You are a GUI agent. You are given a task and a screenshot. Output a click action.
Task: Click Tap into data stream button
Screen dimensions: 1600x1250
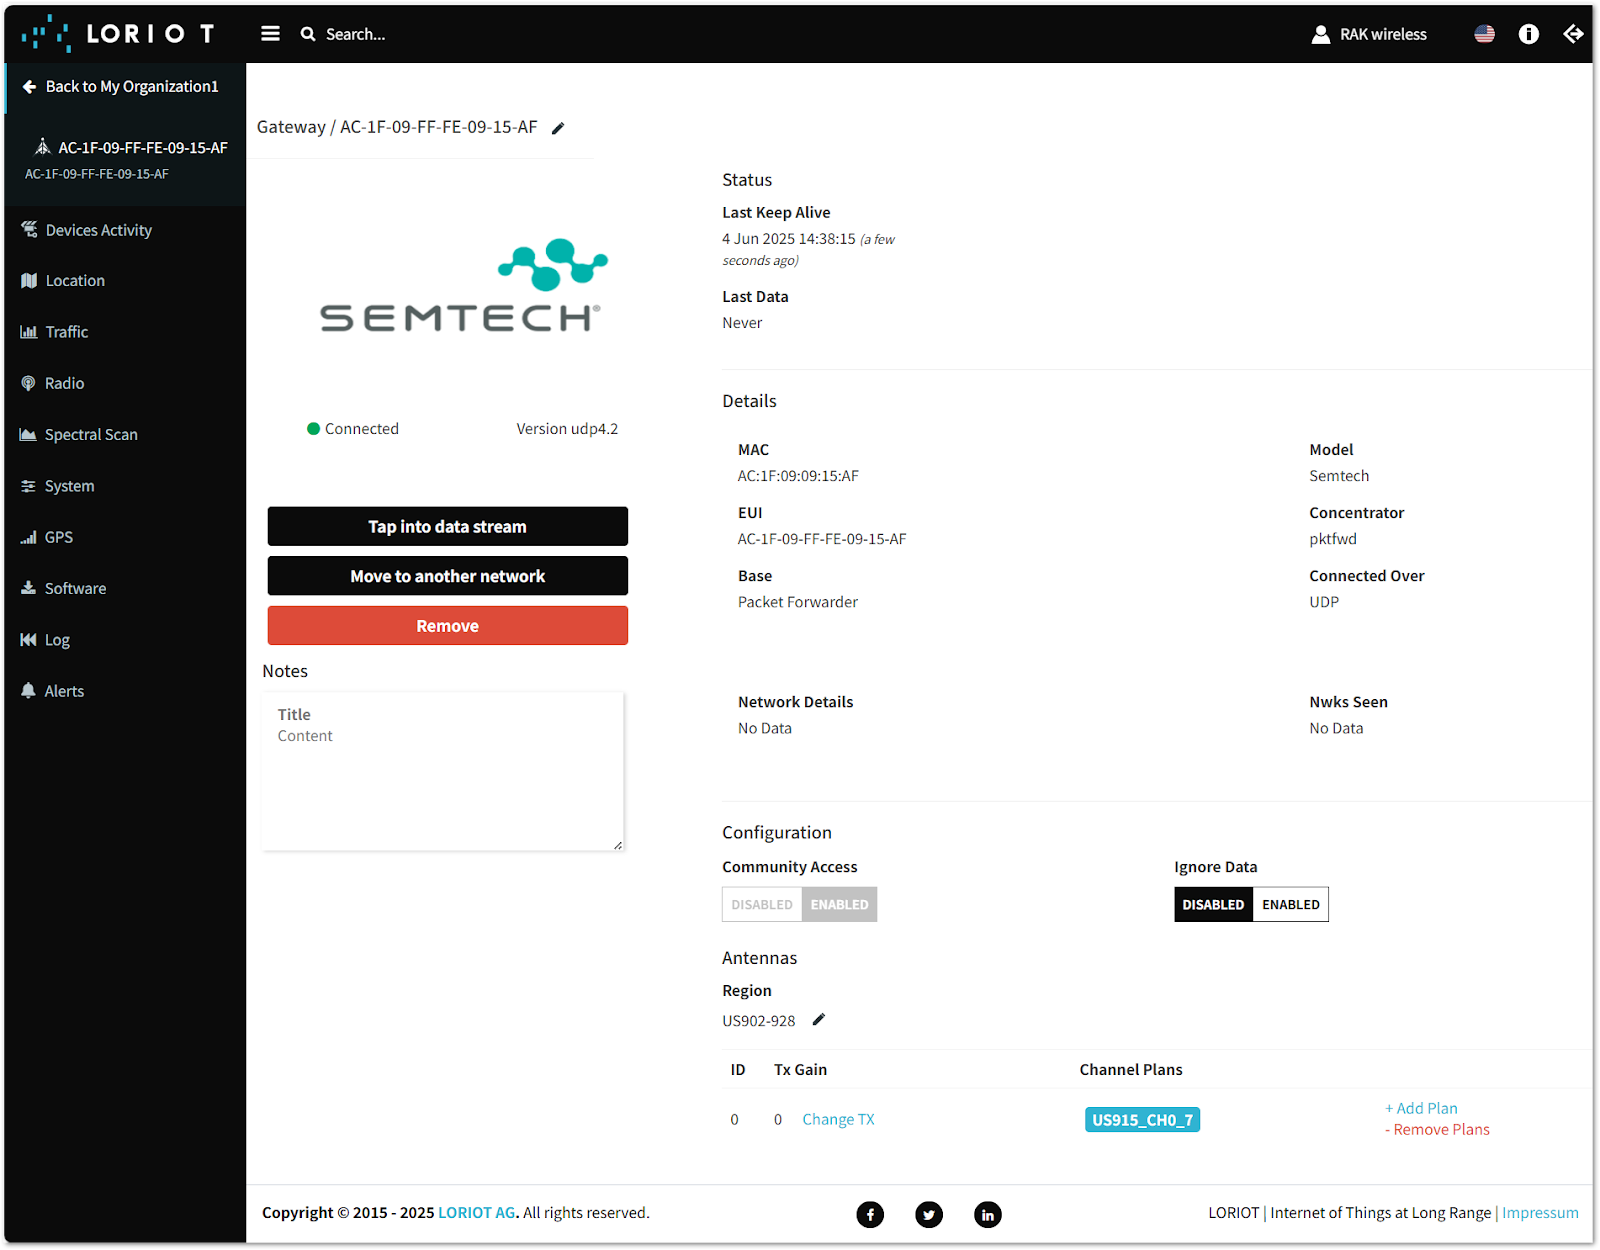(447, 527)
